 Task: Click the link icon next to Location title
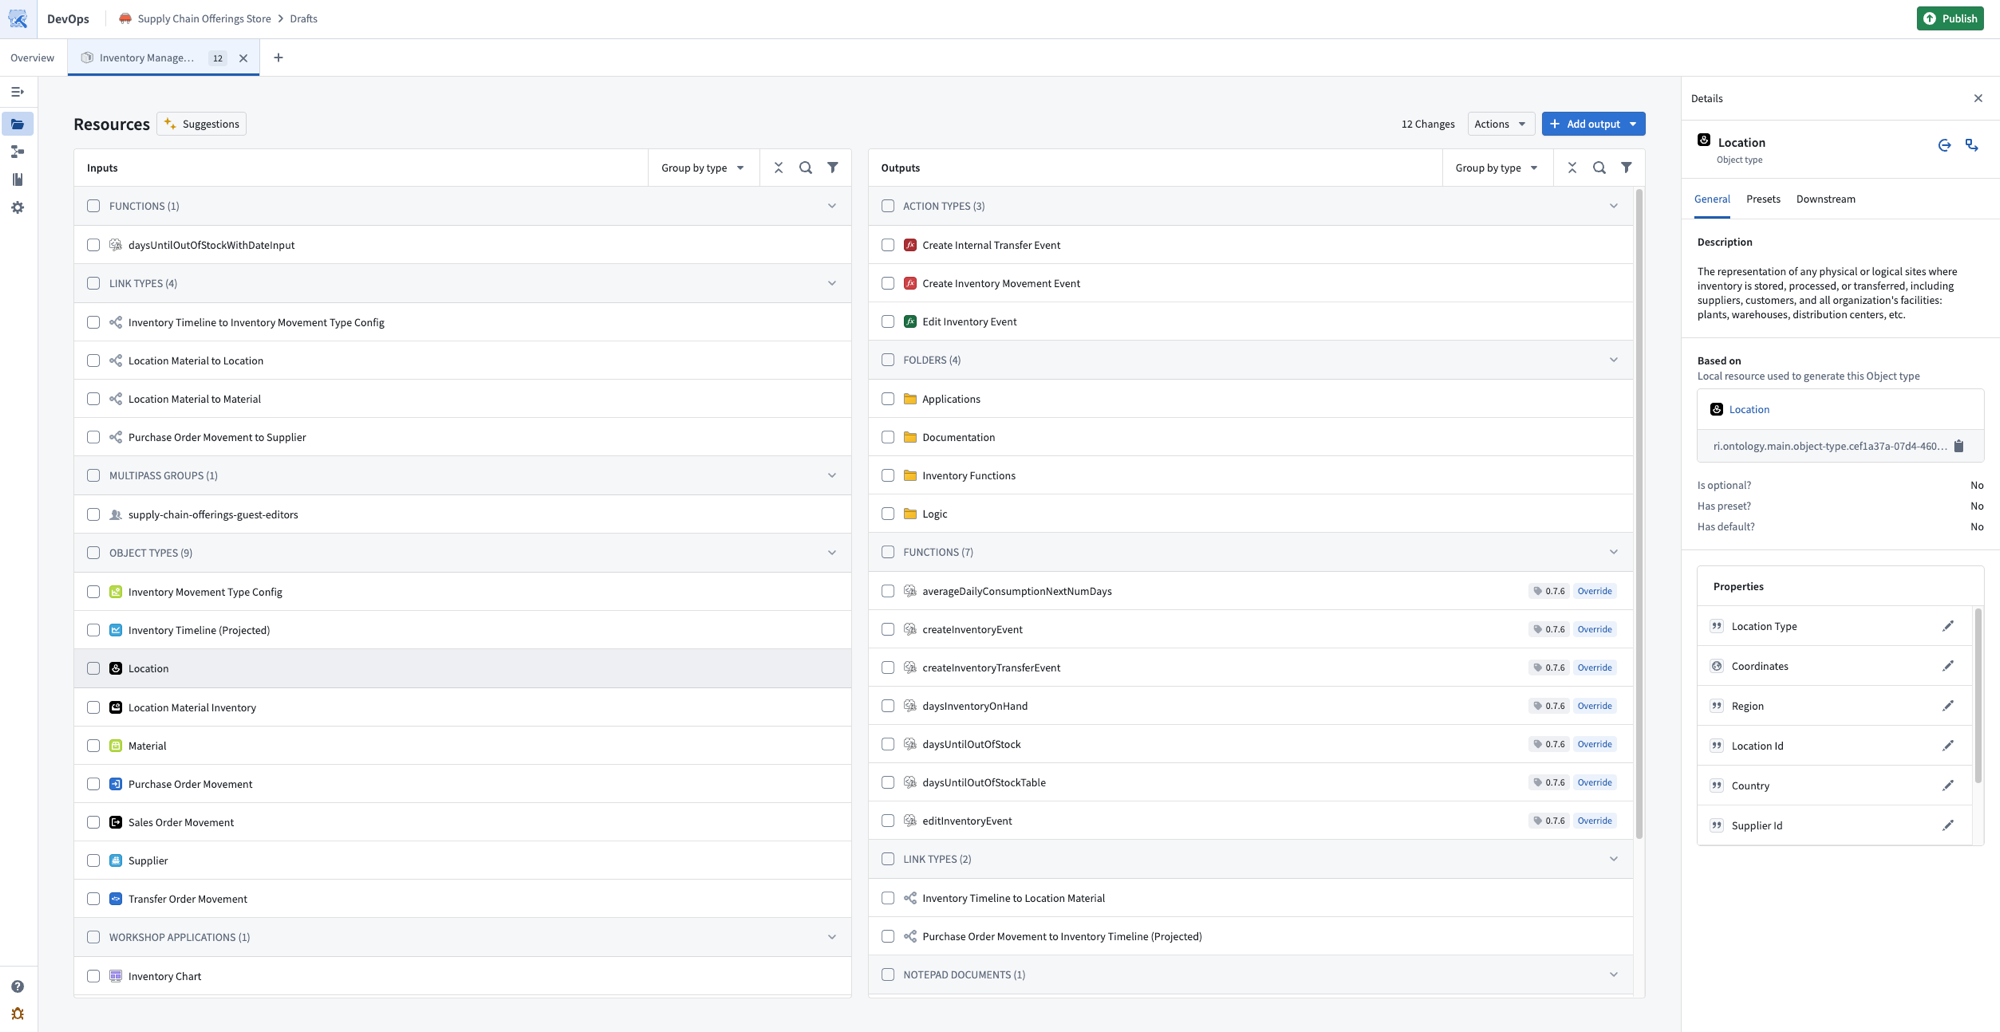coord(1972,145)
